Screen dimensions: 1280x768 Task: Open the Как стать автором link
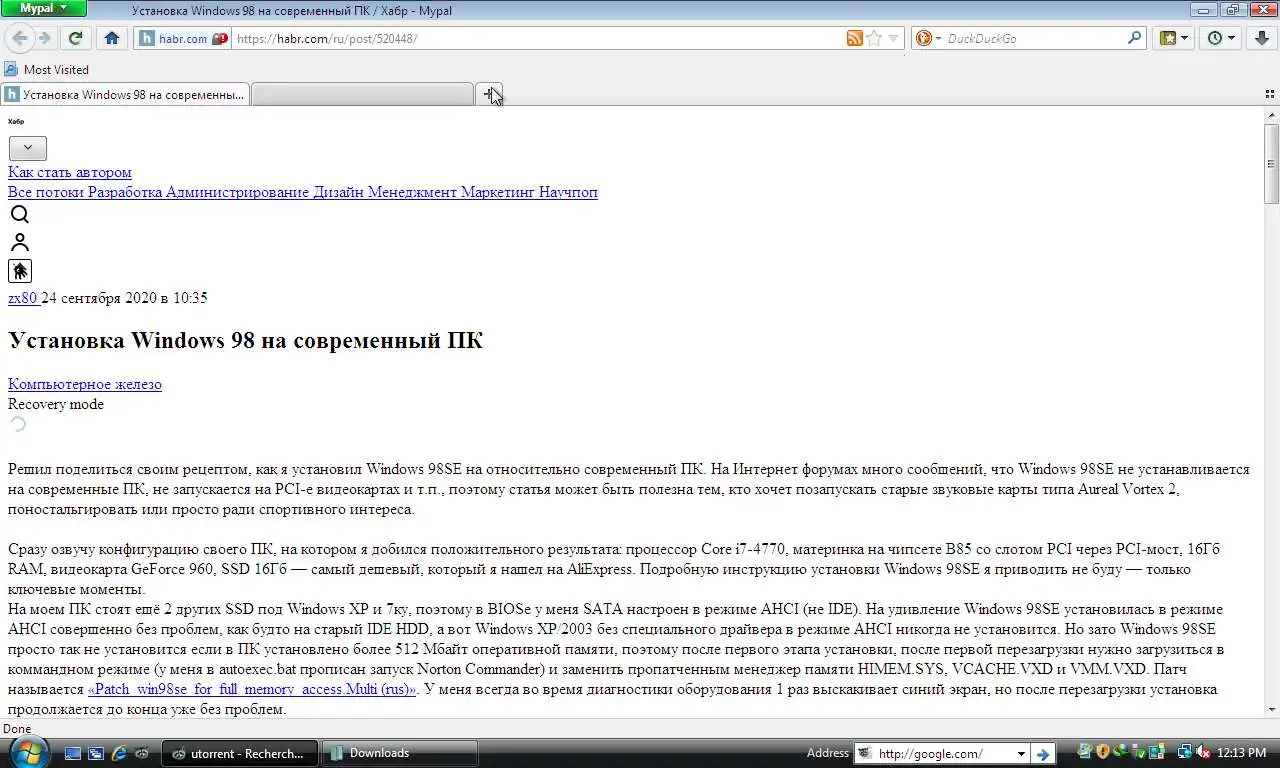(70, 172)
